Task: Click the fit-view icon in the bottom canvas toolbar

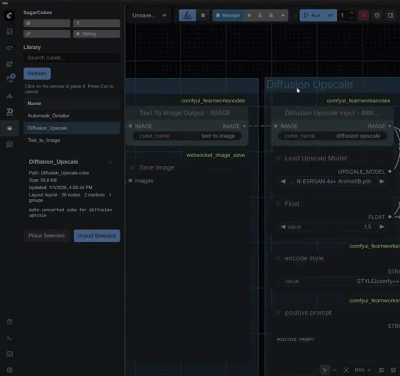Action: coord(347,370)
